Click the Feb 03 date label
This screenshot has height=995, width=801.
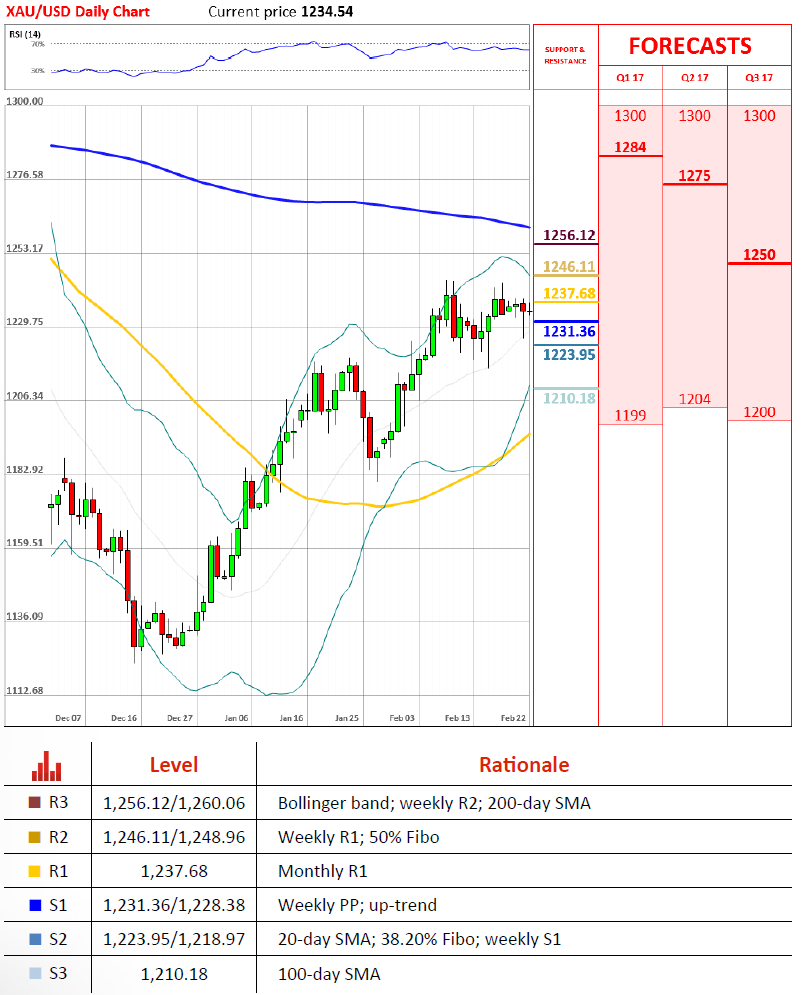click(402, 718)
